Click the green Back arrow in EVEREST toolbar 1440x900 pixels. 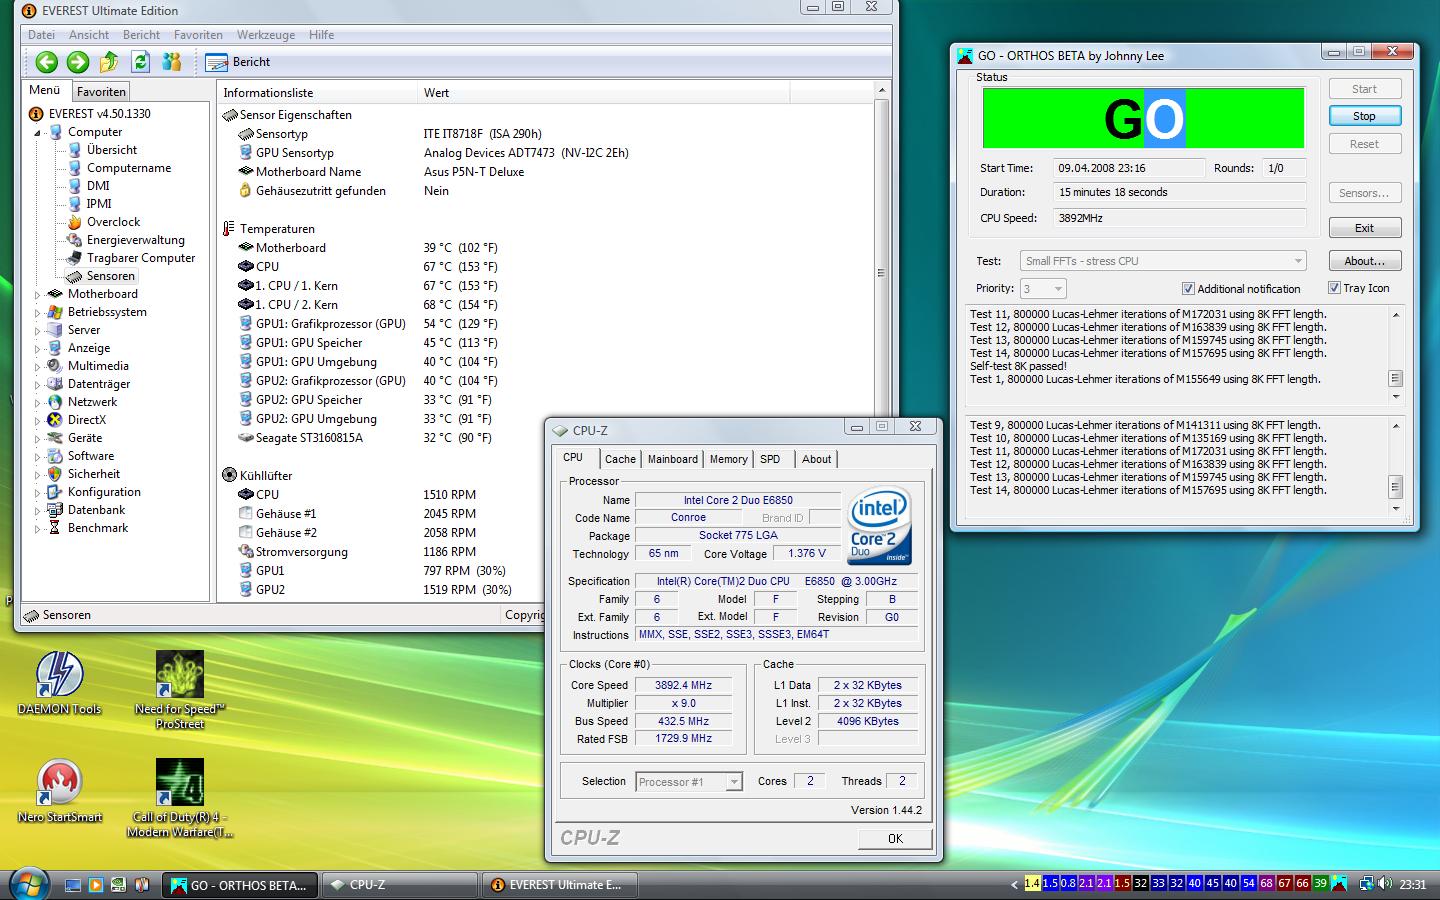point(46,62)
